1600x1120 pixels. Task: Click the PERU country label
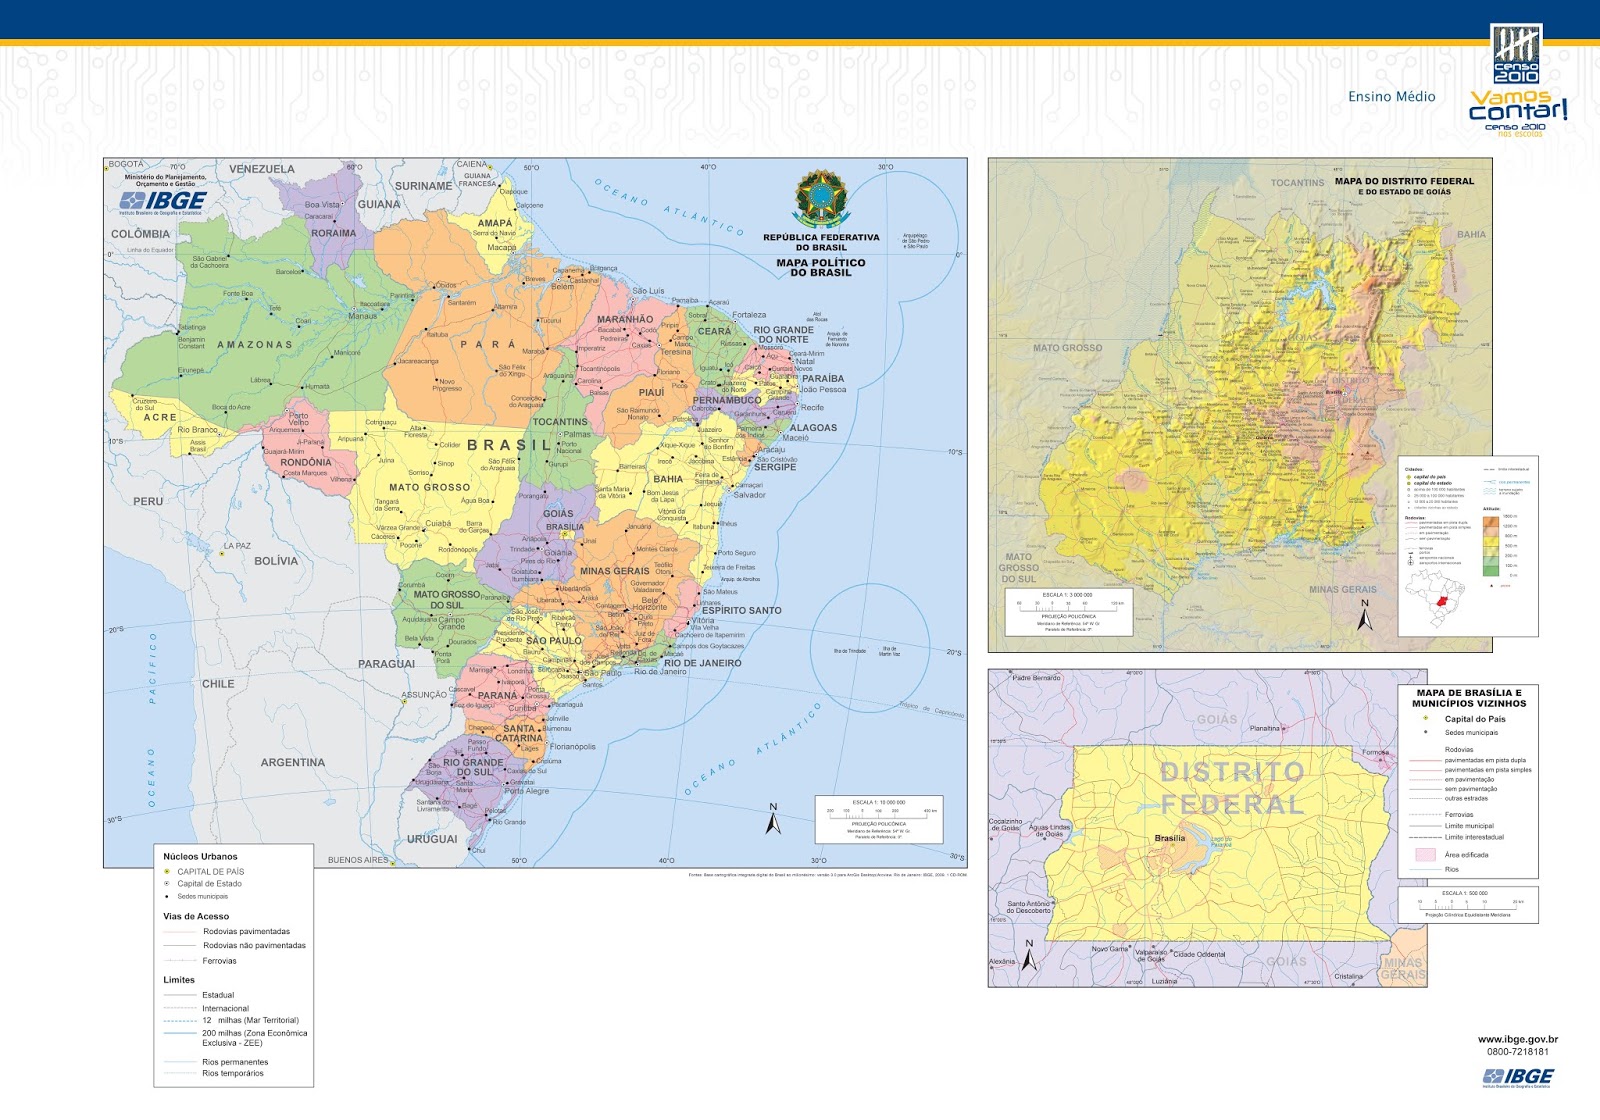[x=148, y=501]
